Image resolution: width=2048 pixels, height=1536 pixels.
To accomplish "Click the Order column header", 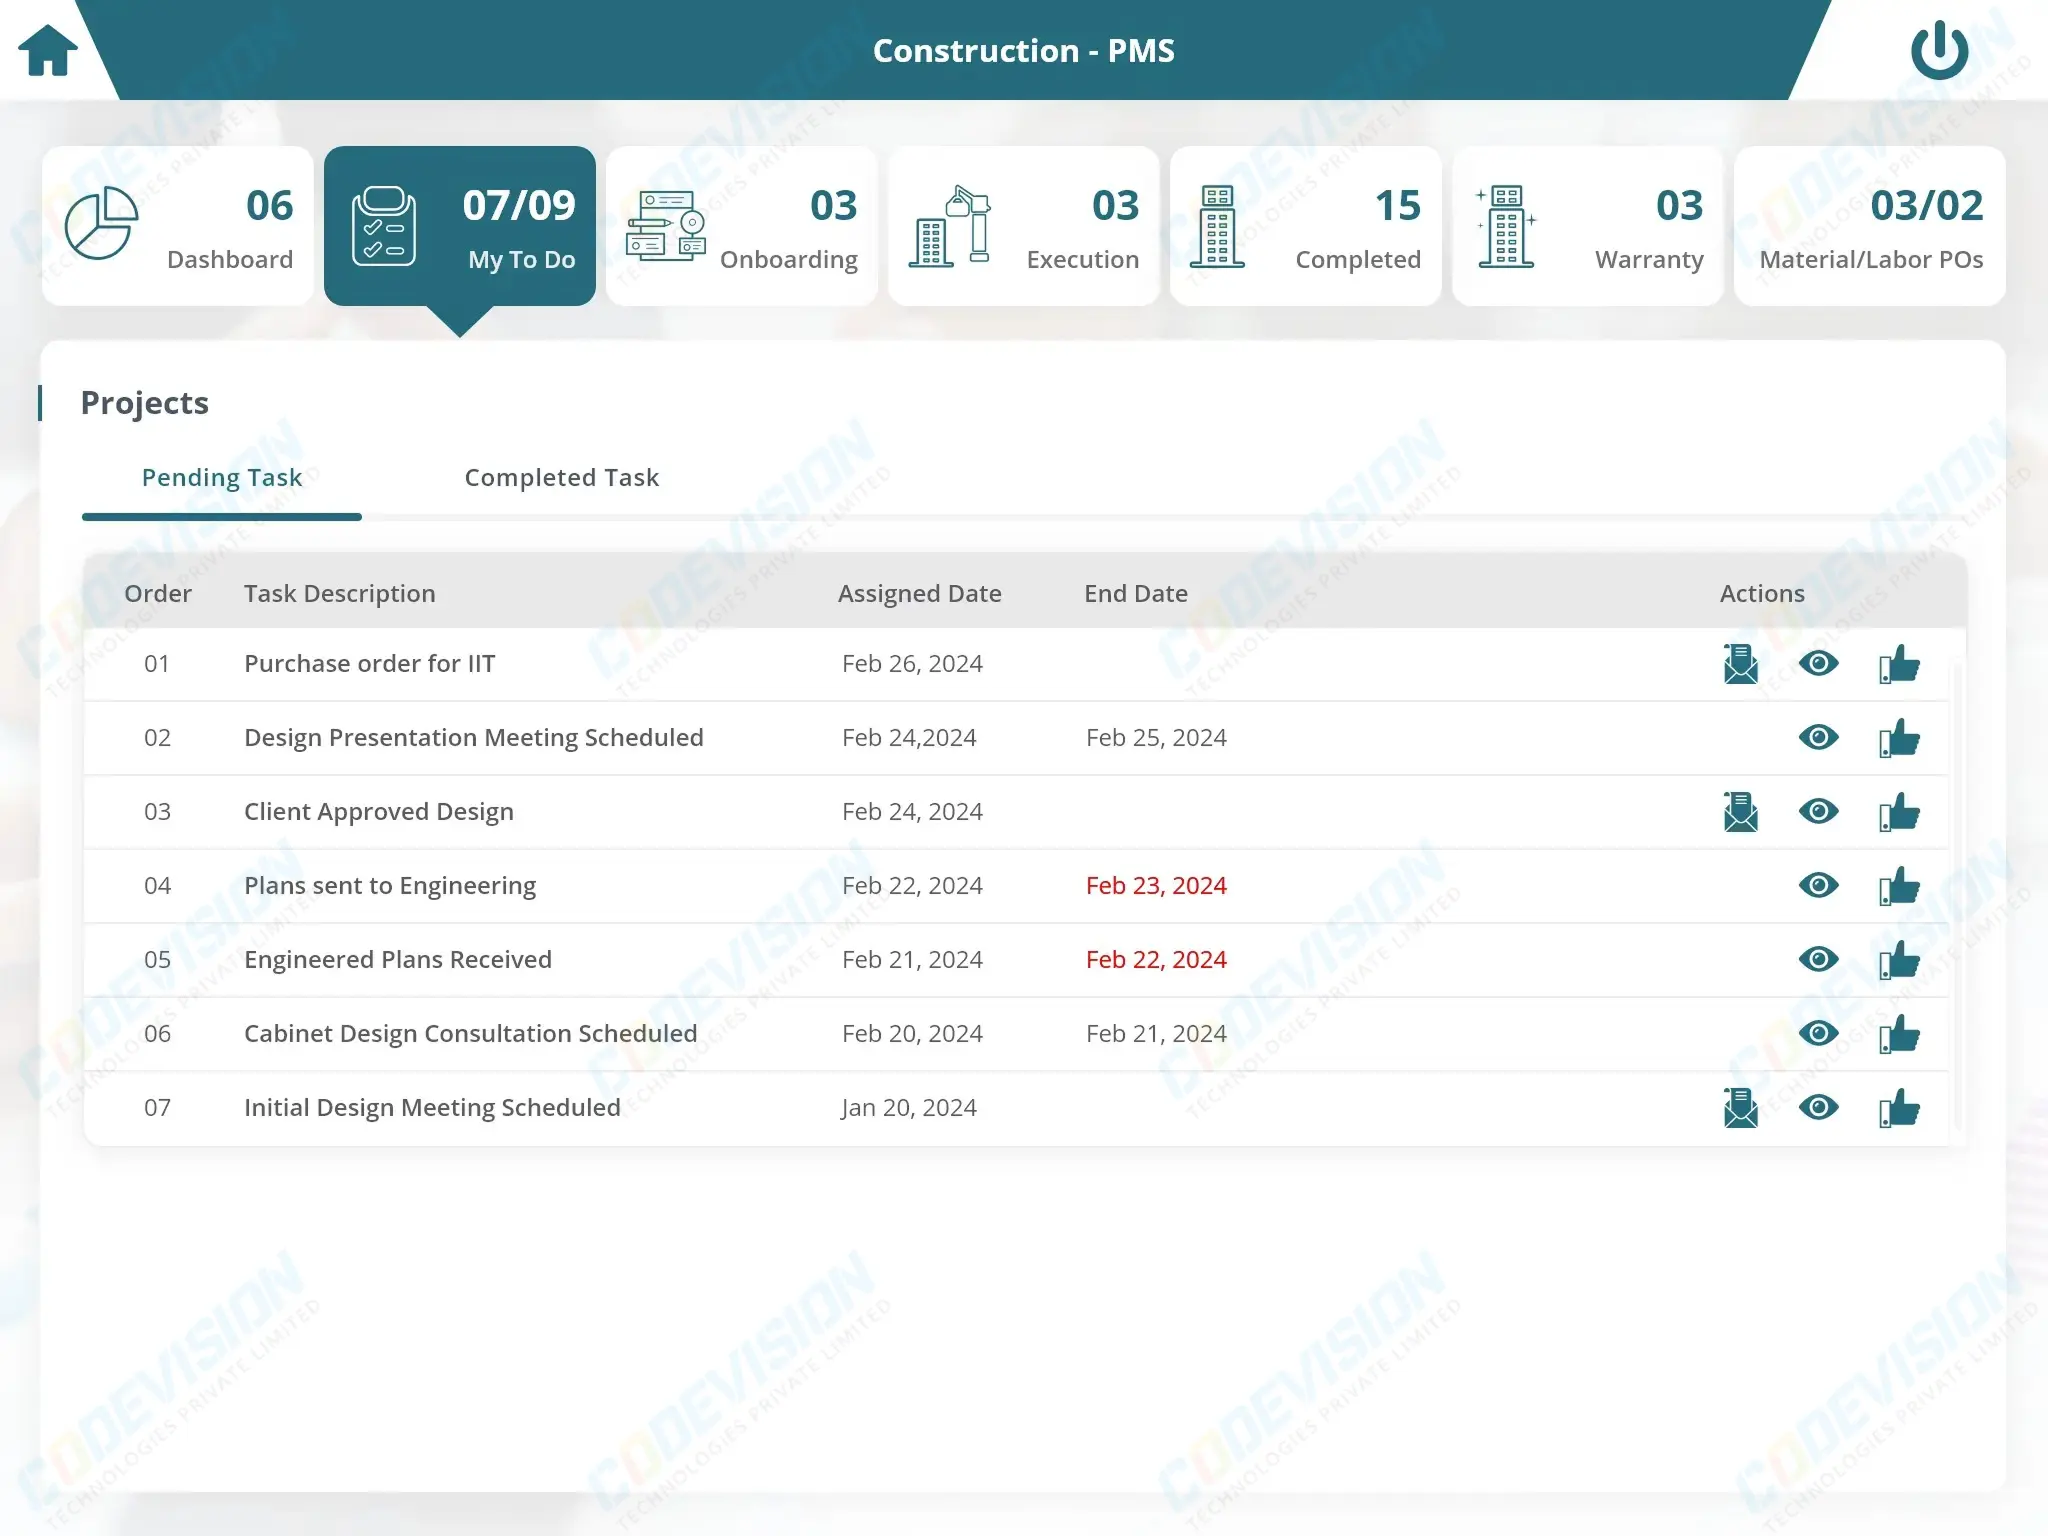I will click(x=158, y=593).
